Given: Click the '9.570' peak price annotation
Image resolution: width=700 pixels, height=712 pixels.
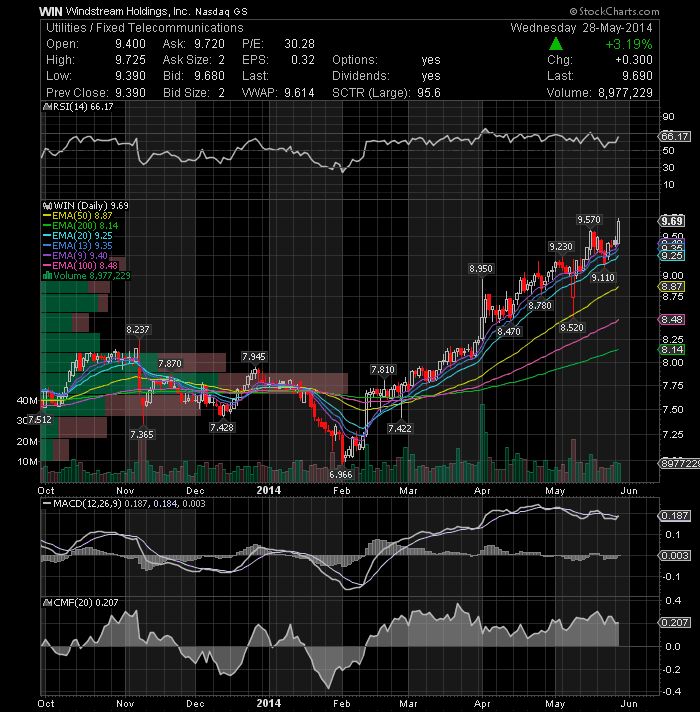Looking at the screenshot, I should tap(589, 220).
